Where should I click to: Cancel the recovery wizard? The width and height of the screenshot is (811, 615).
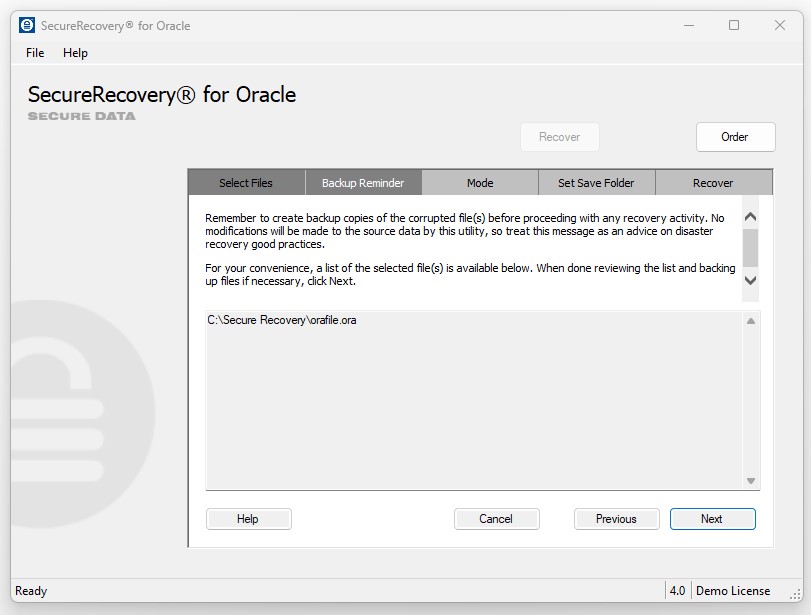click(496, 519)
